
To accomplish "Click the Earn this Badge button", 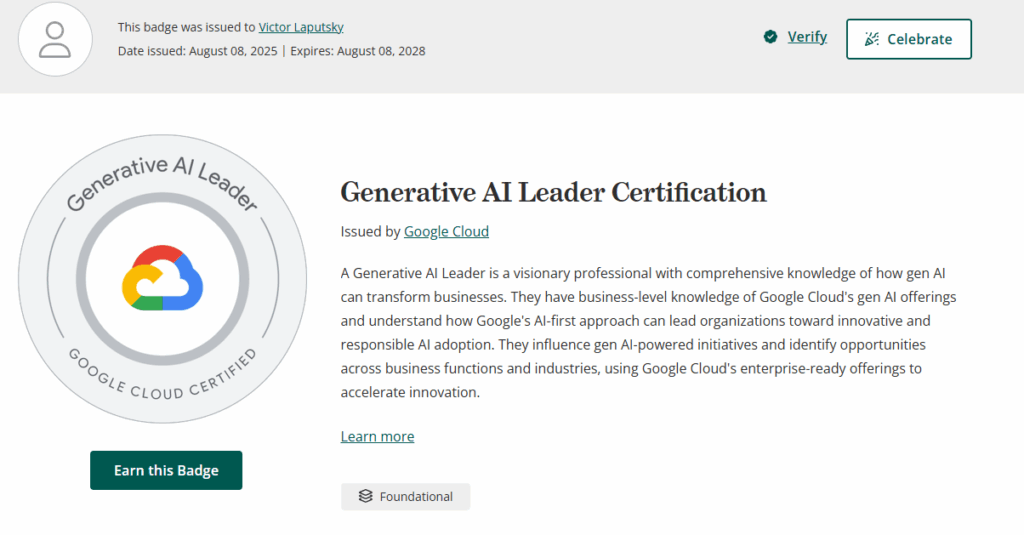I will (x=166, y=470).
